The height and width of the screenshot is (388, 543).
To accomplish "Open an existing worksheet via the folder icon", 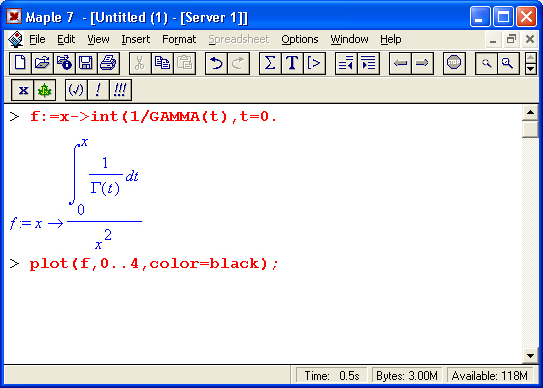I will (x=42, y=63).
